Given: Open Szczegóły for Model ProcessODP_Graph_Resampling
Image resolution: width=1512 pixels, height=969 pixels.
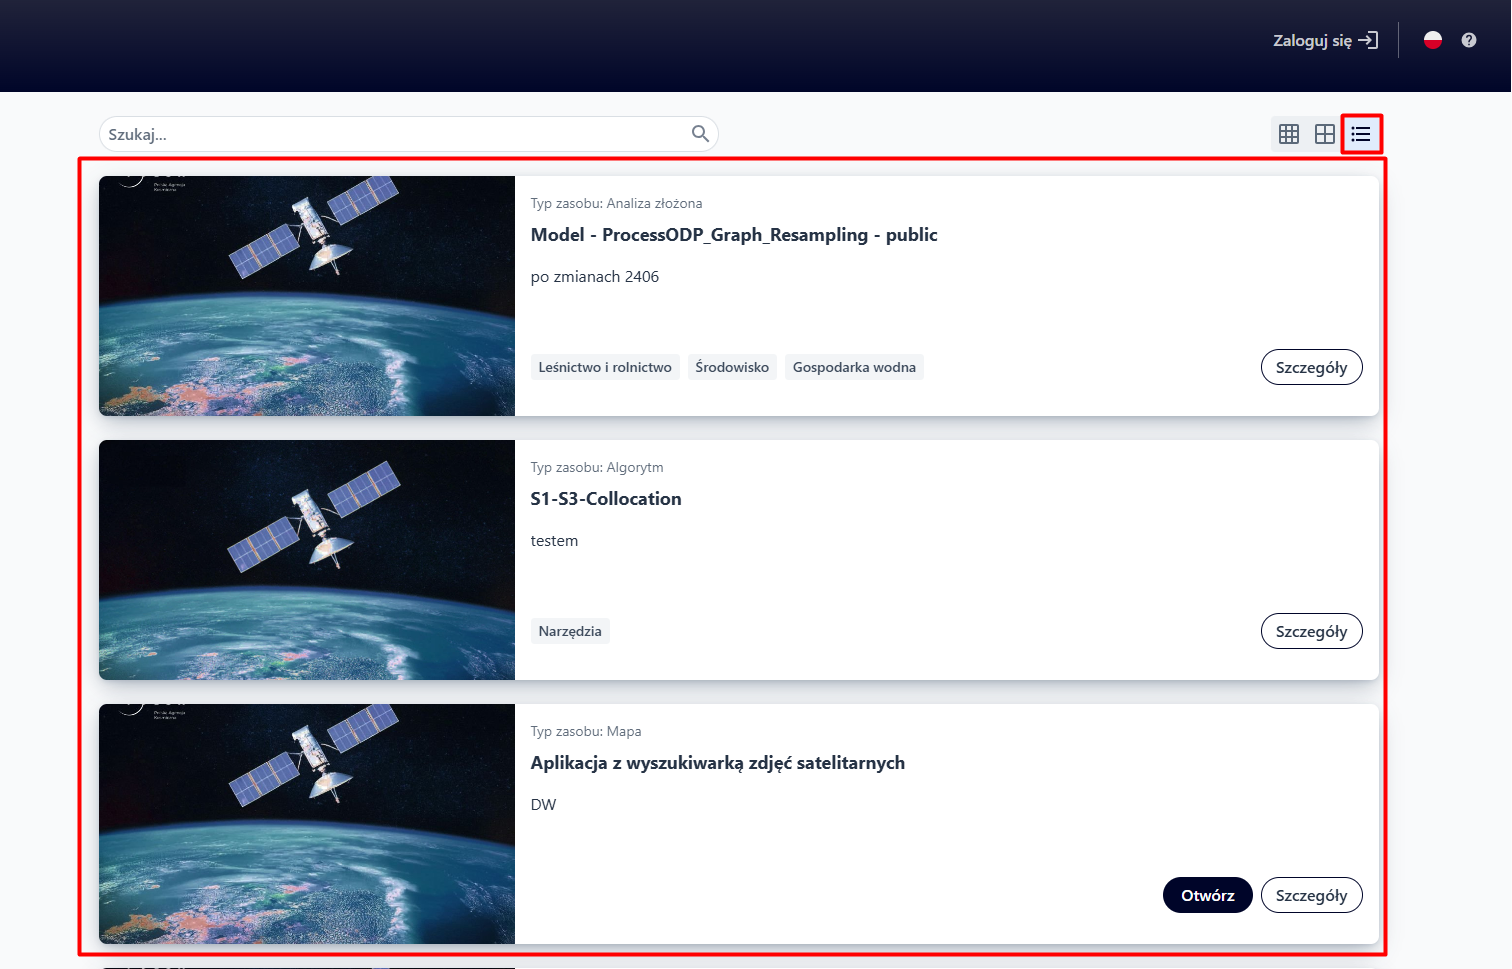Looking at the screenshot, I should (1311, 367).
